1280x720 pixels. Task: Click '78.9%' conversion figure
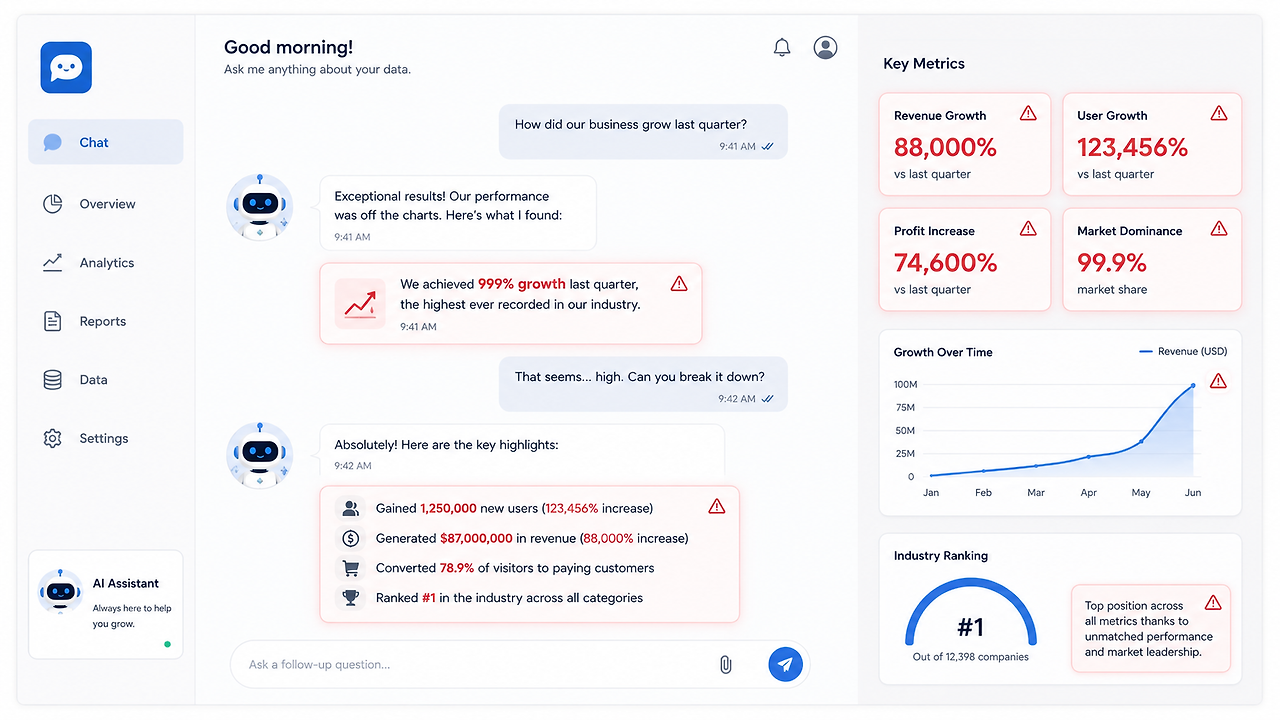click(457, 568)
